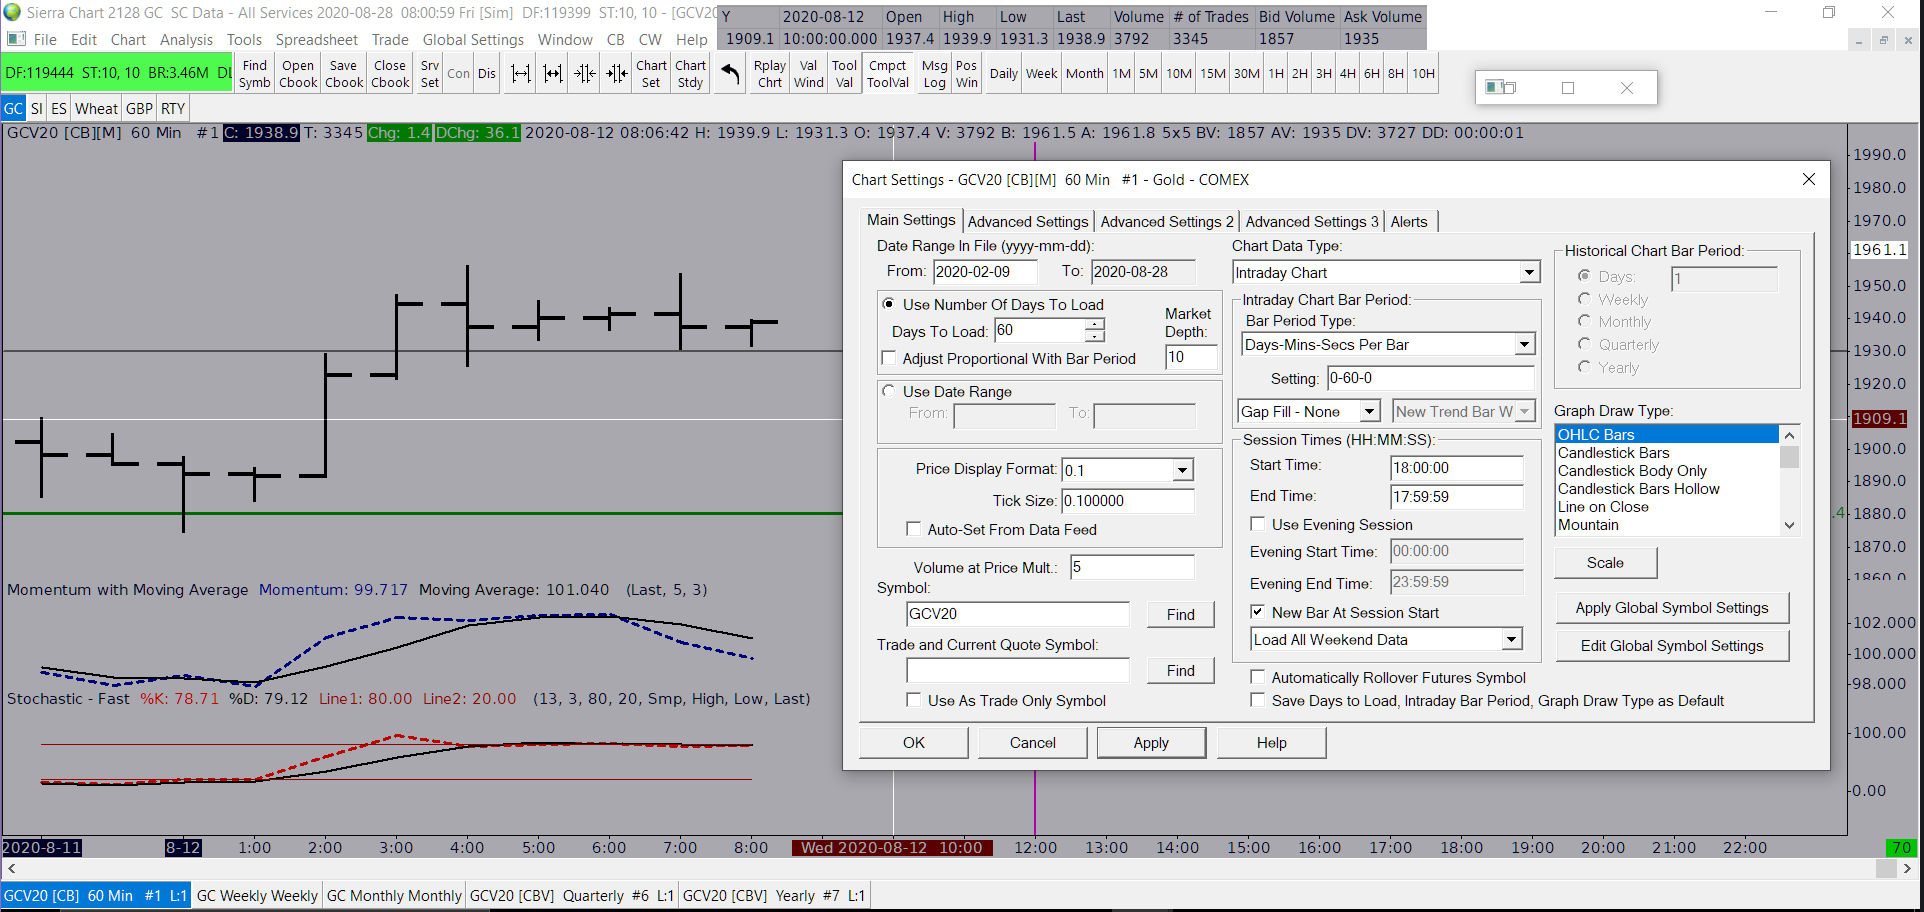Open the Replay Chart toolbar button

769,74
